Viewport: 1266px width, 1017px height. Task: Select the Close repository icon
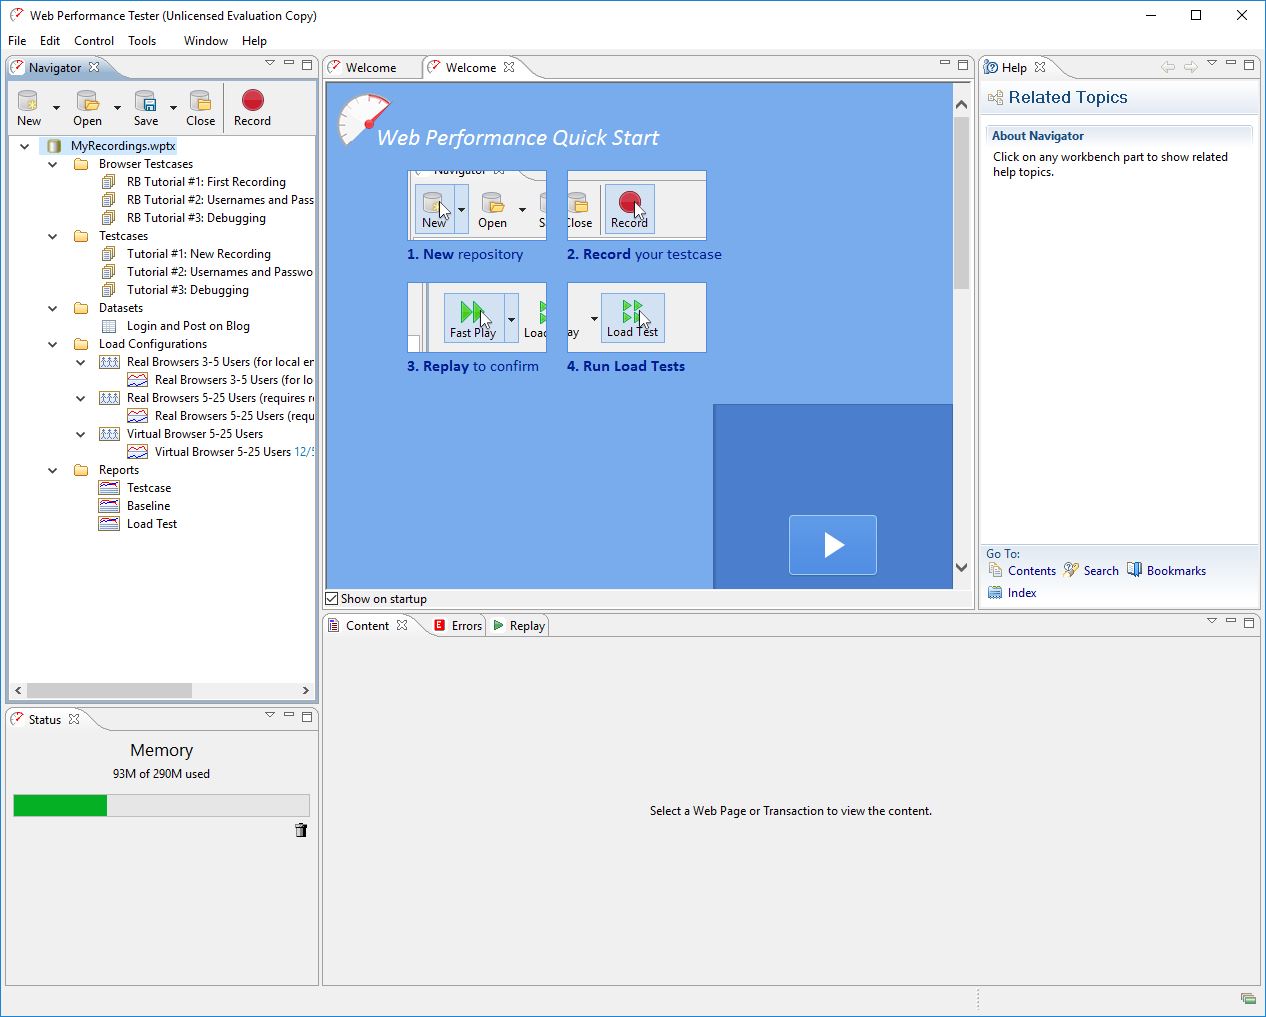tap(200, 105)
